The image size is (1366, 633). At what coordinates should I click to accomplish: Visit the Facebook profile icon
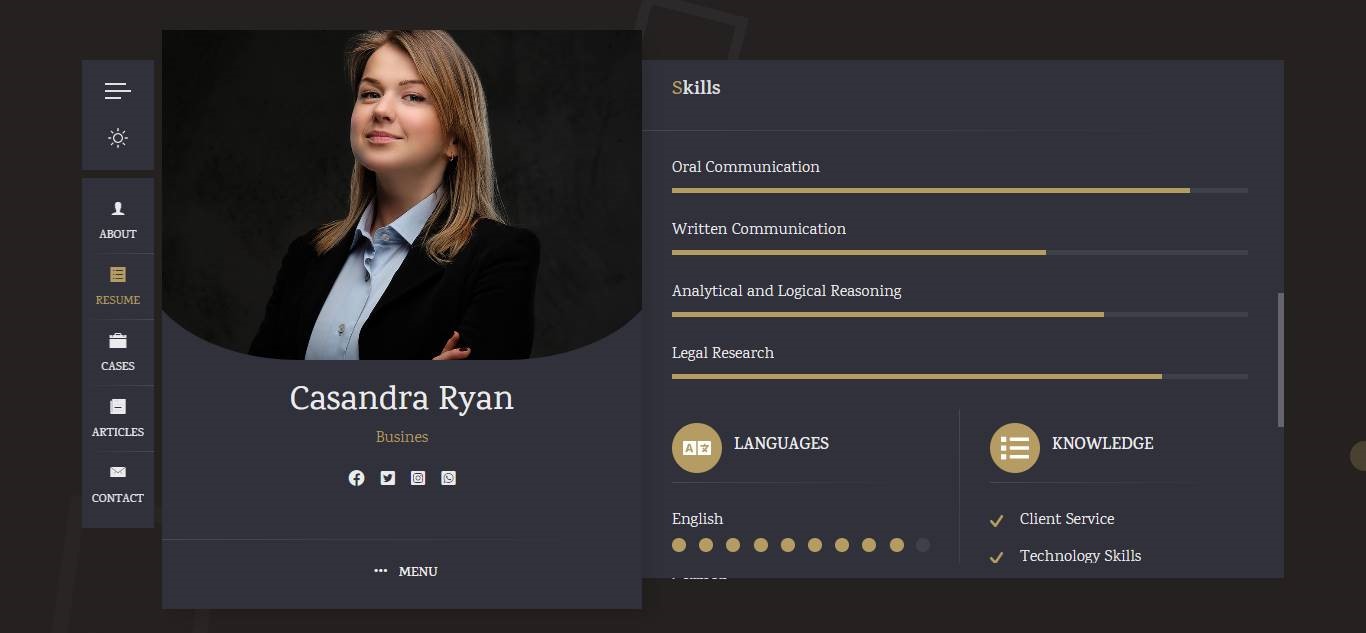[x=356, y=478]
